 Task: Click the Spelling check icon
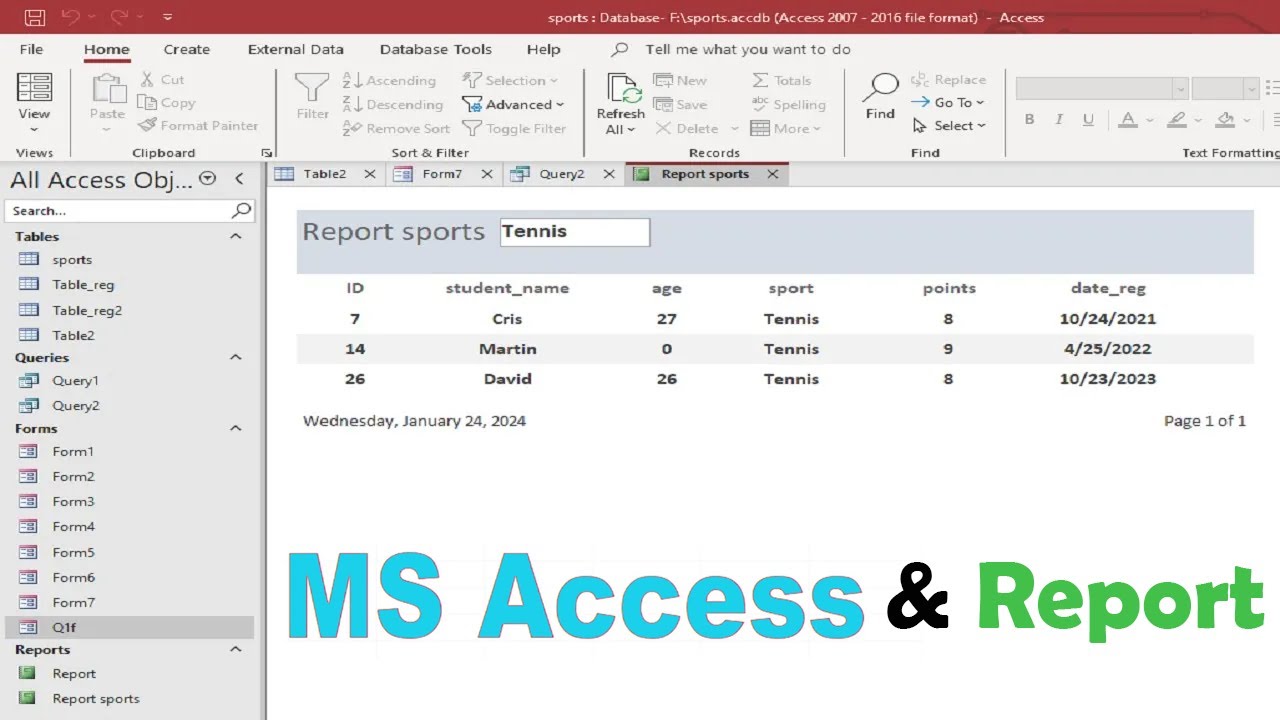coord(761,104)
